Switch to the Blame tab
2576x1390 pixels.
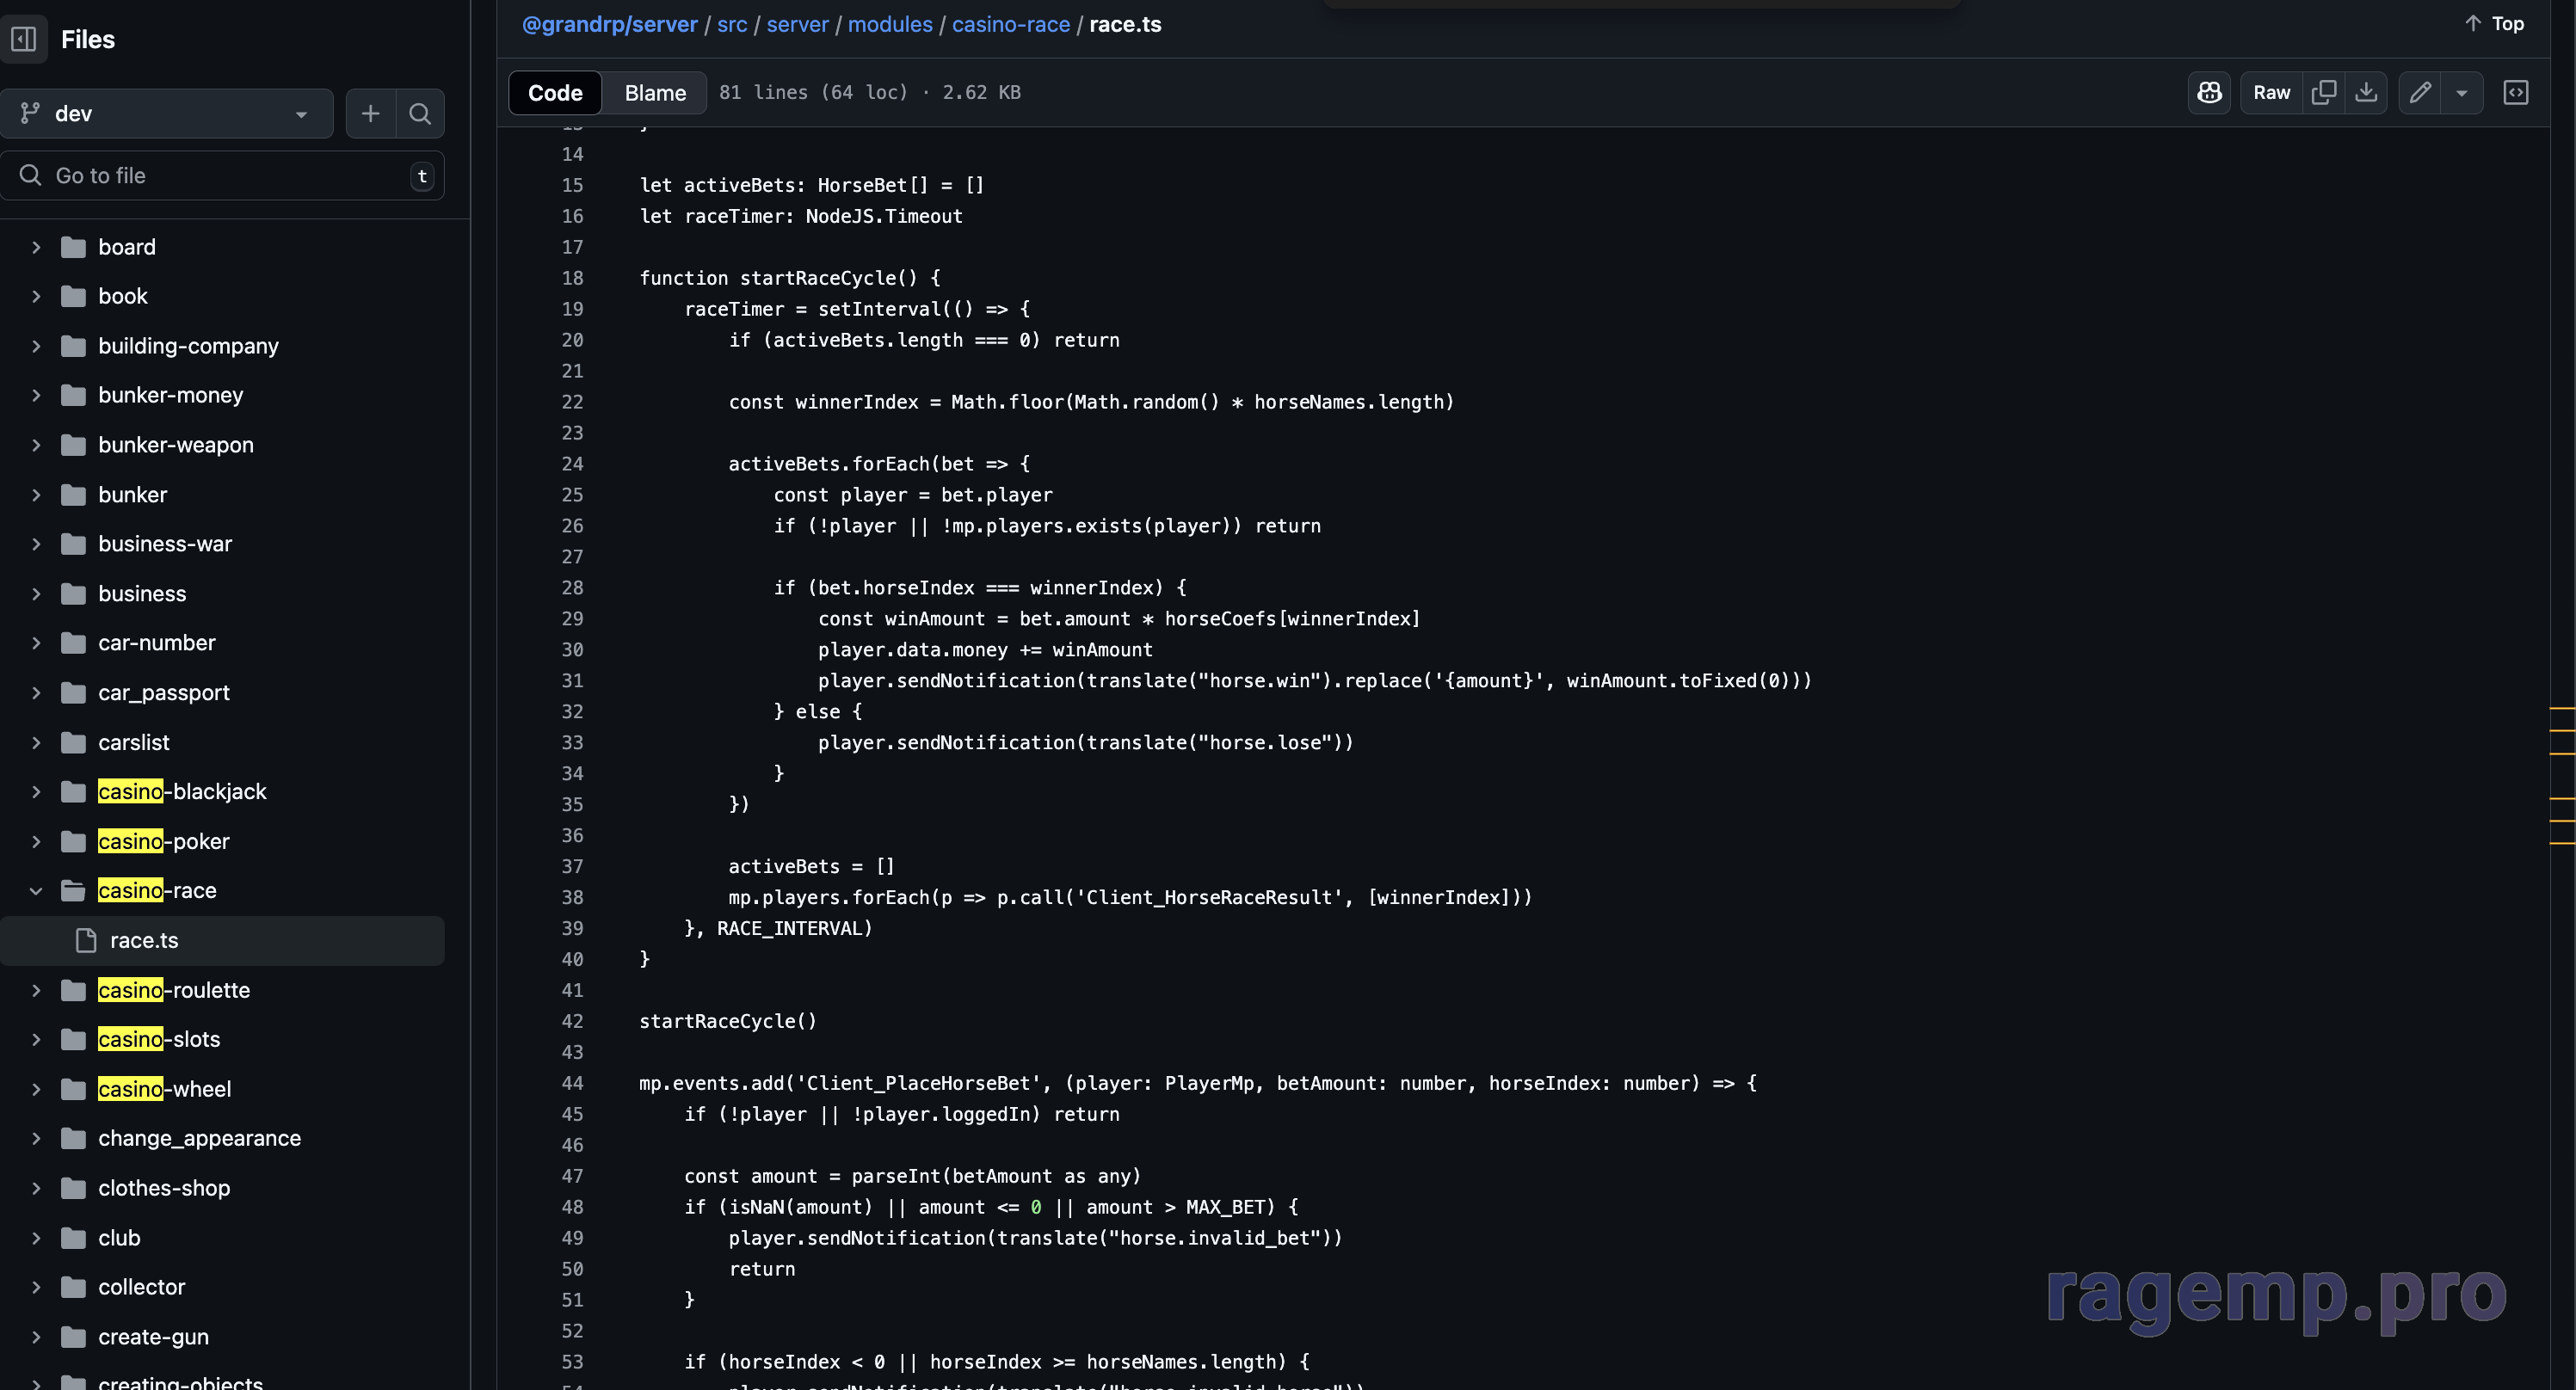coord(655,93)
